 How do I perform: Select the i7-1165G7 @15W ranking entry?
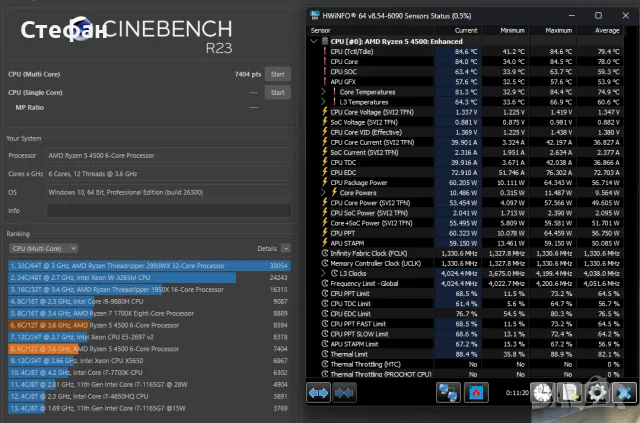149,408
